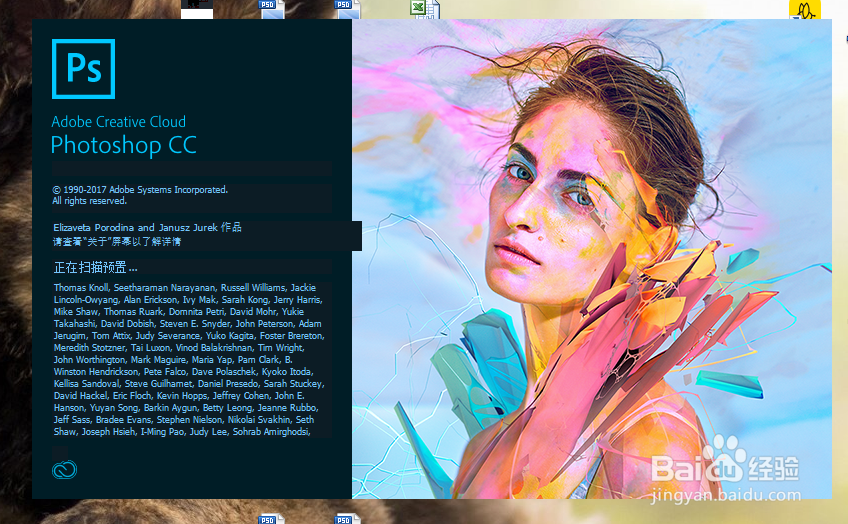This screenshot has width=848, height=524.
Task: Click the 正在扫描预置 loading status text
Action: coord(95,267)
